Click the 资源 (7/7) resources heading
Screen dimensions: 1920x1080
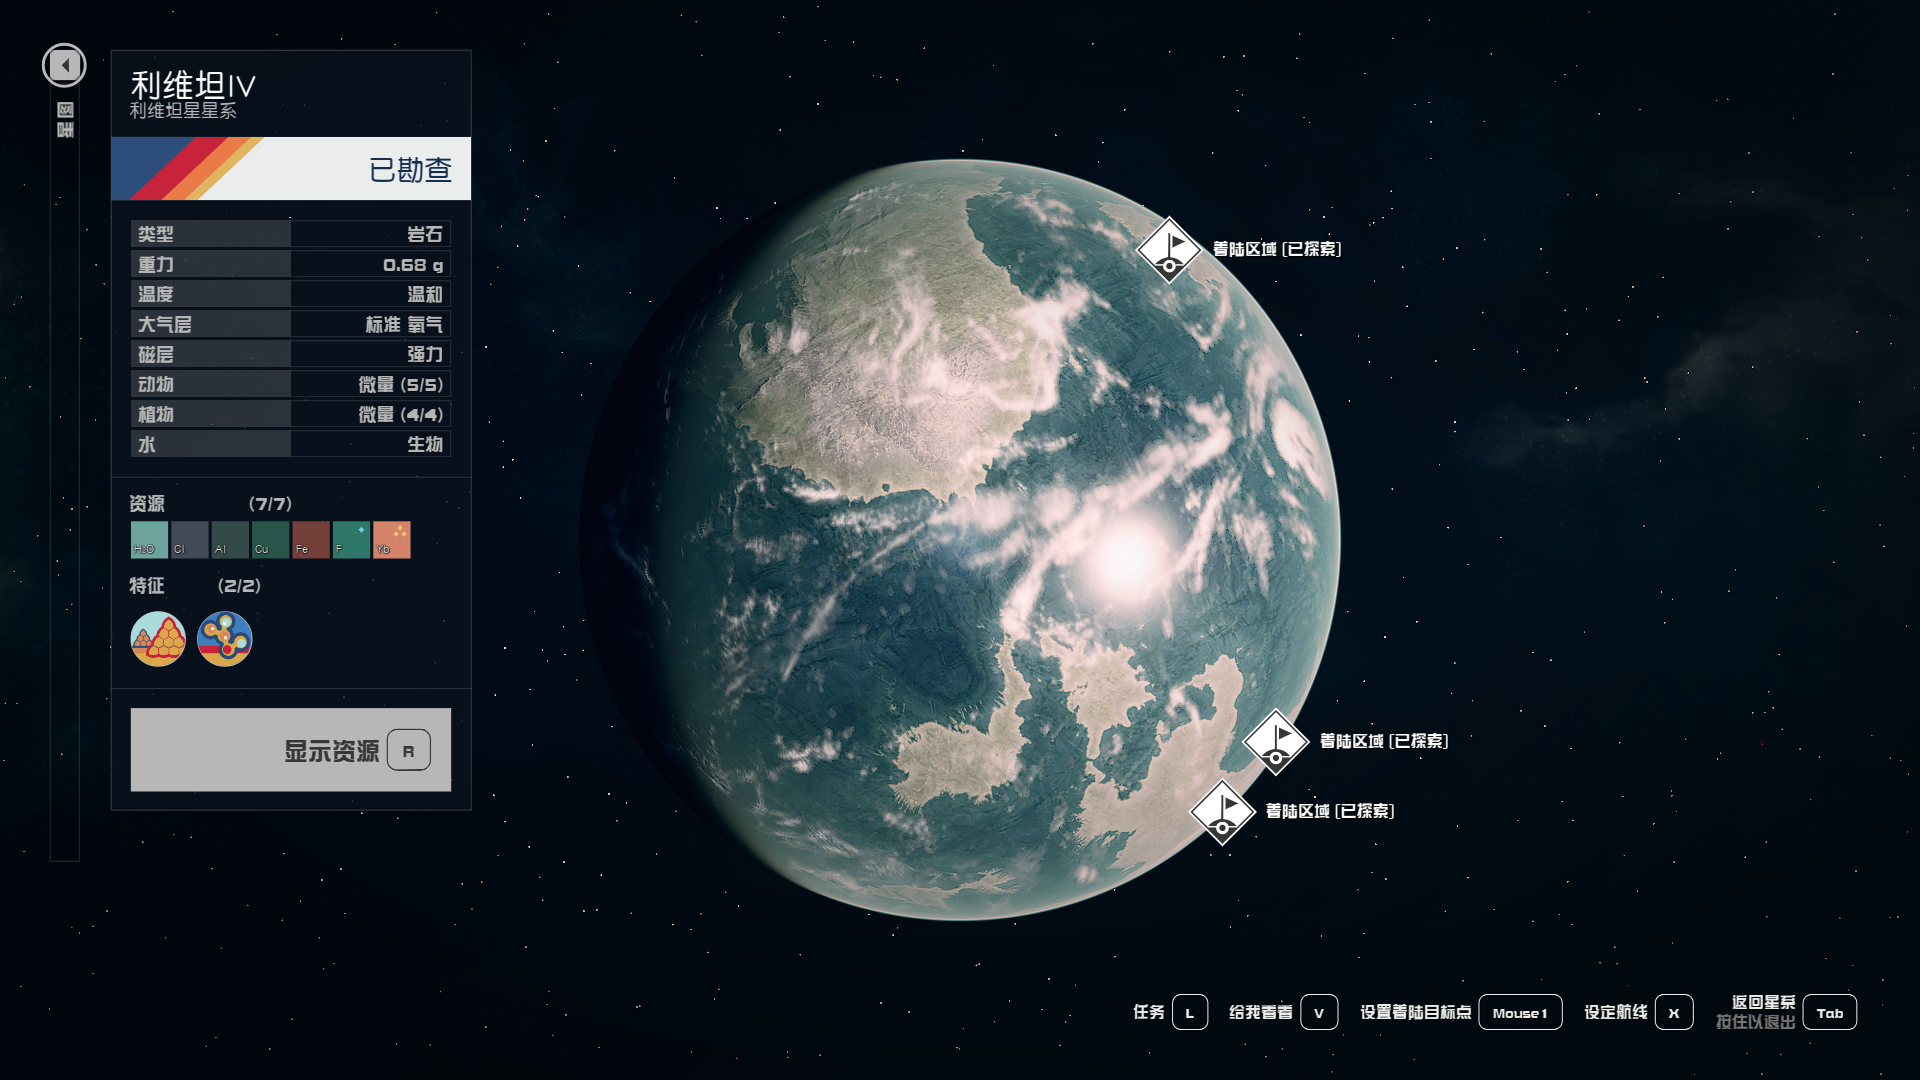(x=211, y=504)
